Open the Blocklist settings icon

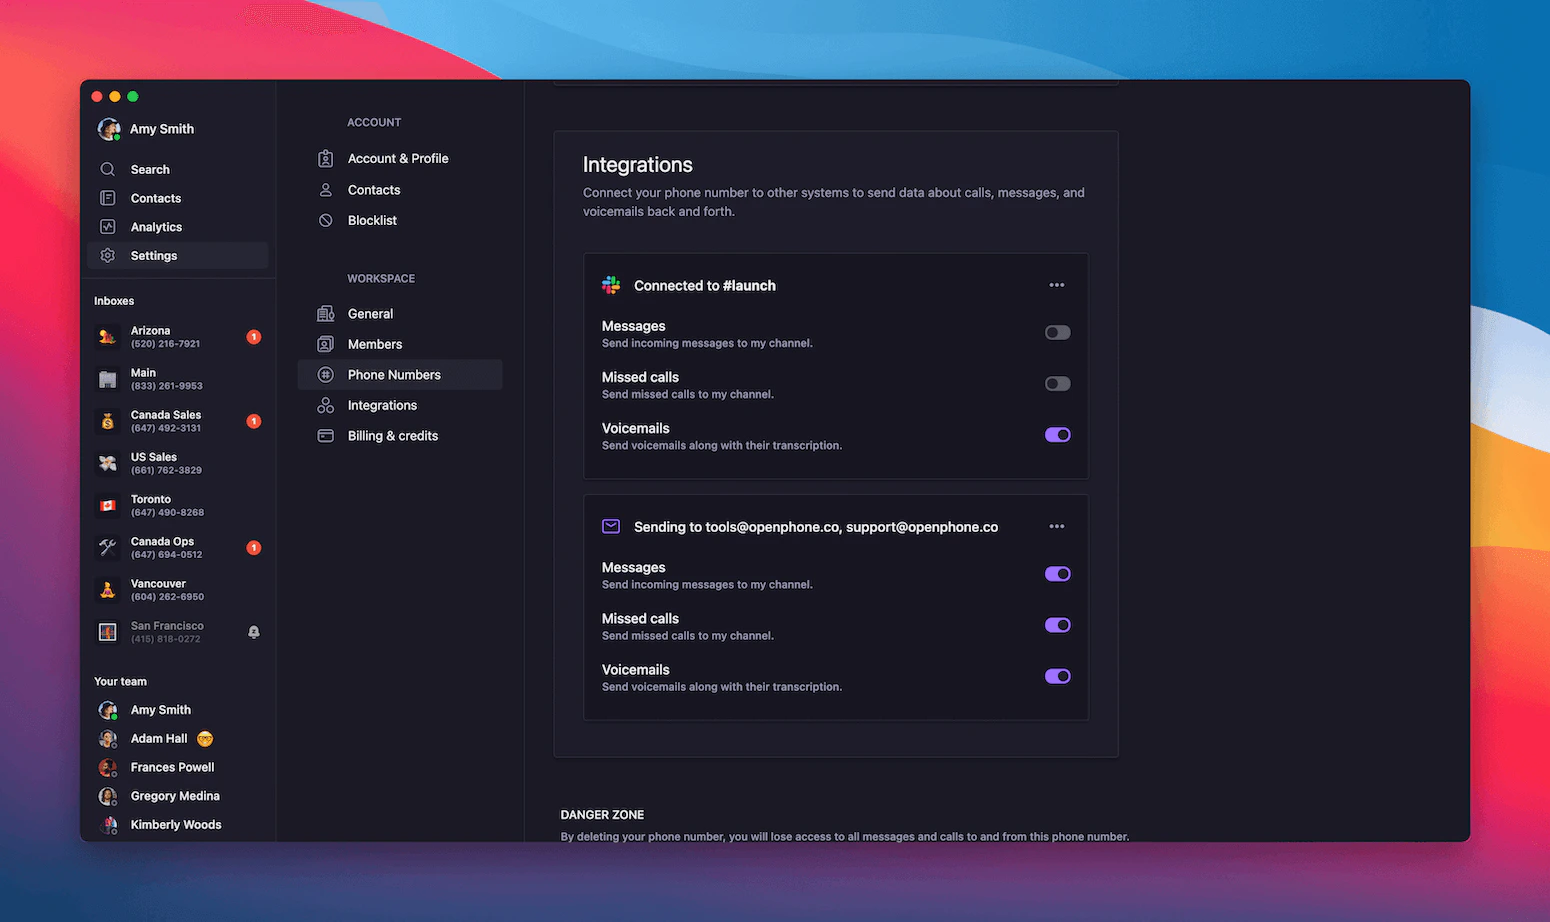325,220
